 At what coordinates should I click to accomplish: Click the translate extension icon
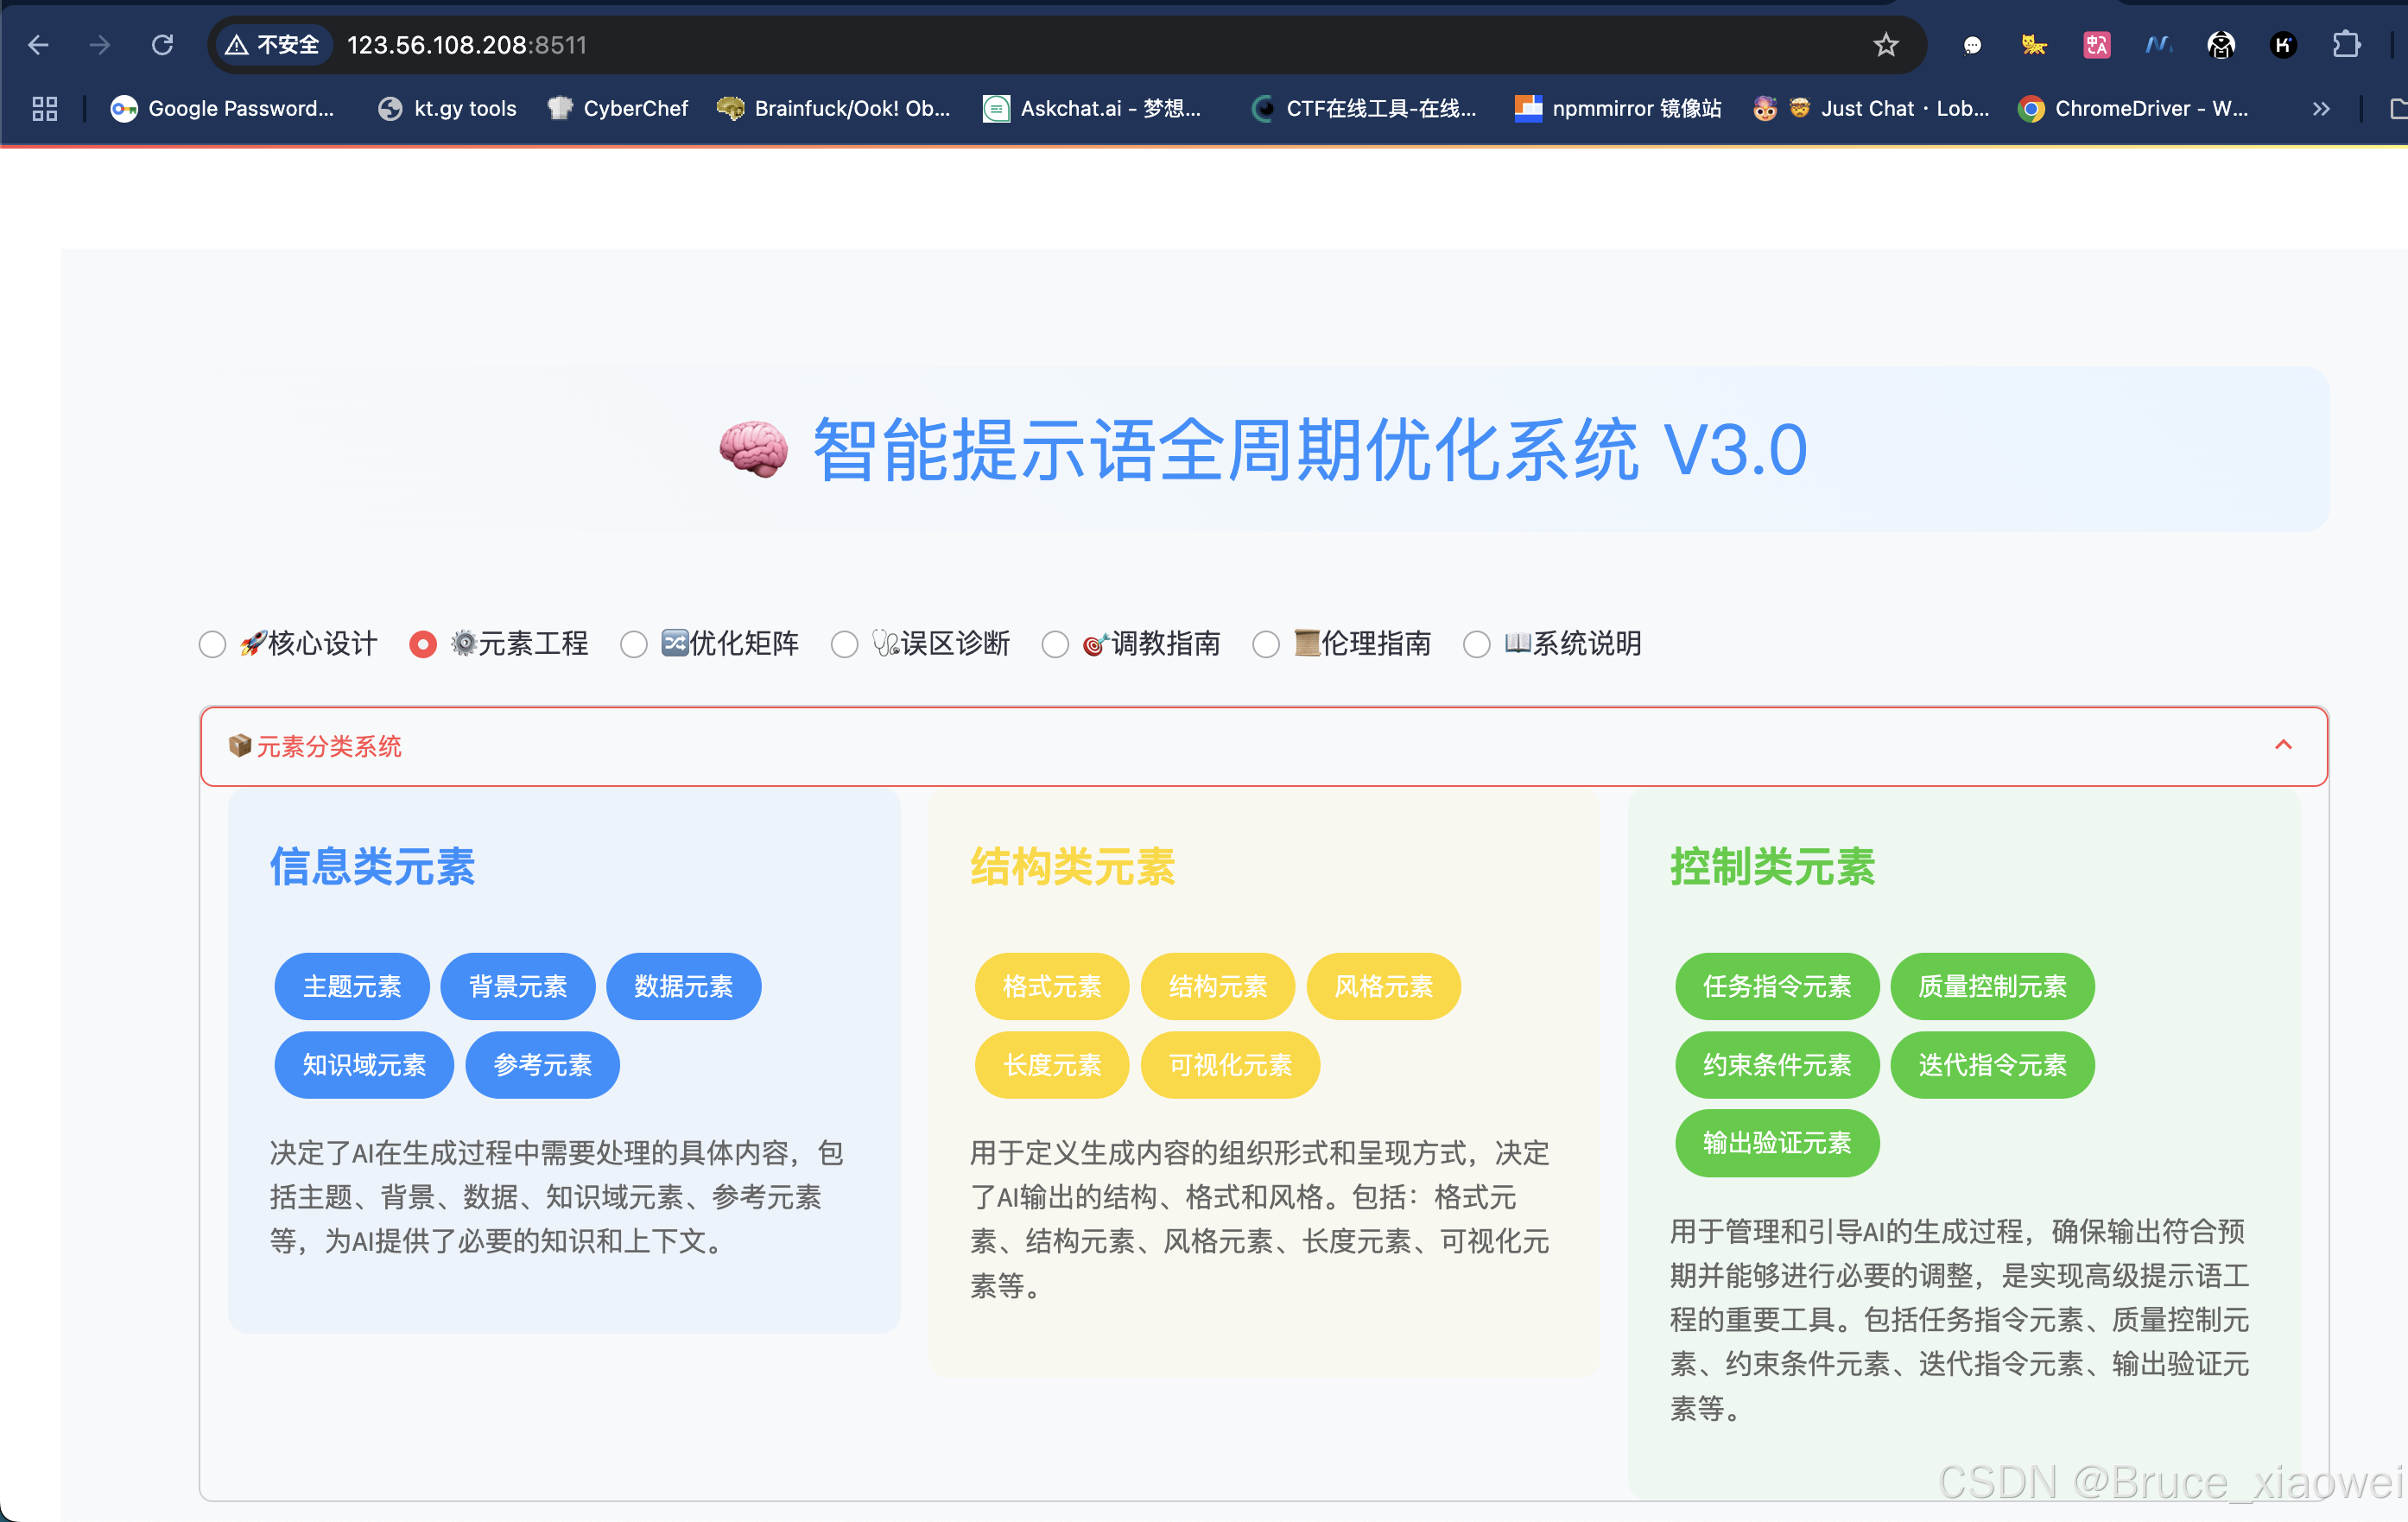(2096, 45)
